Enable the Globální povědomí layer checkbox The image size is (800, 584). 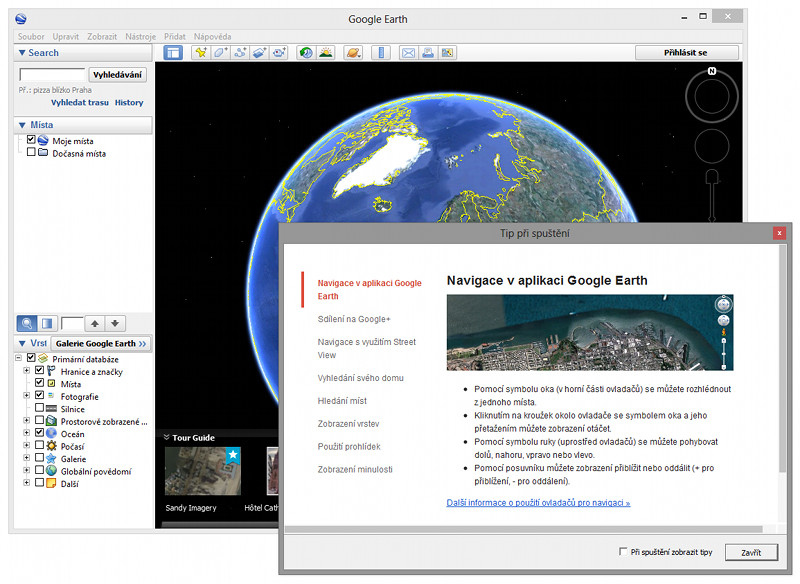tap(39, 470)
